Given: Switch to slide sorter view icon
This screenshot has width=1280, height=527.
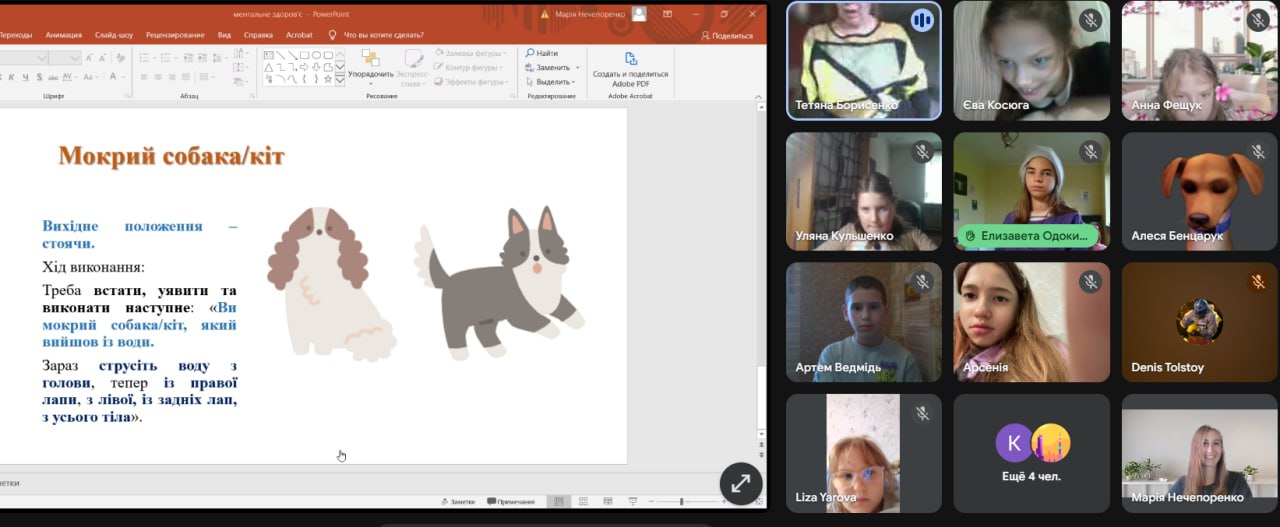Looking at the screenshot, I should tap(582, 501).
